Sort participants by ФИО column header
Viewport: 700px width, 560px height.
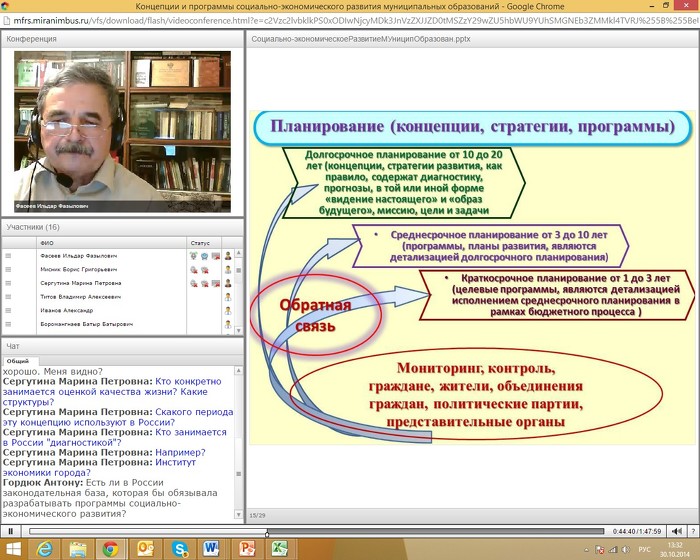click(x=47, y=243)
